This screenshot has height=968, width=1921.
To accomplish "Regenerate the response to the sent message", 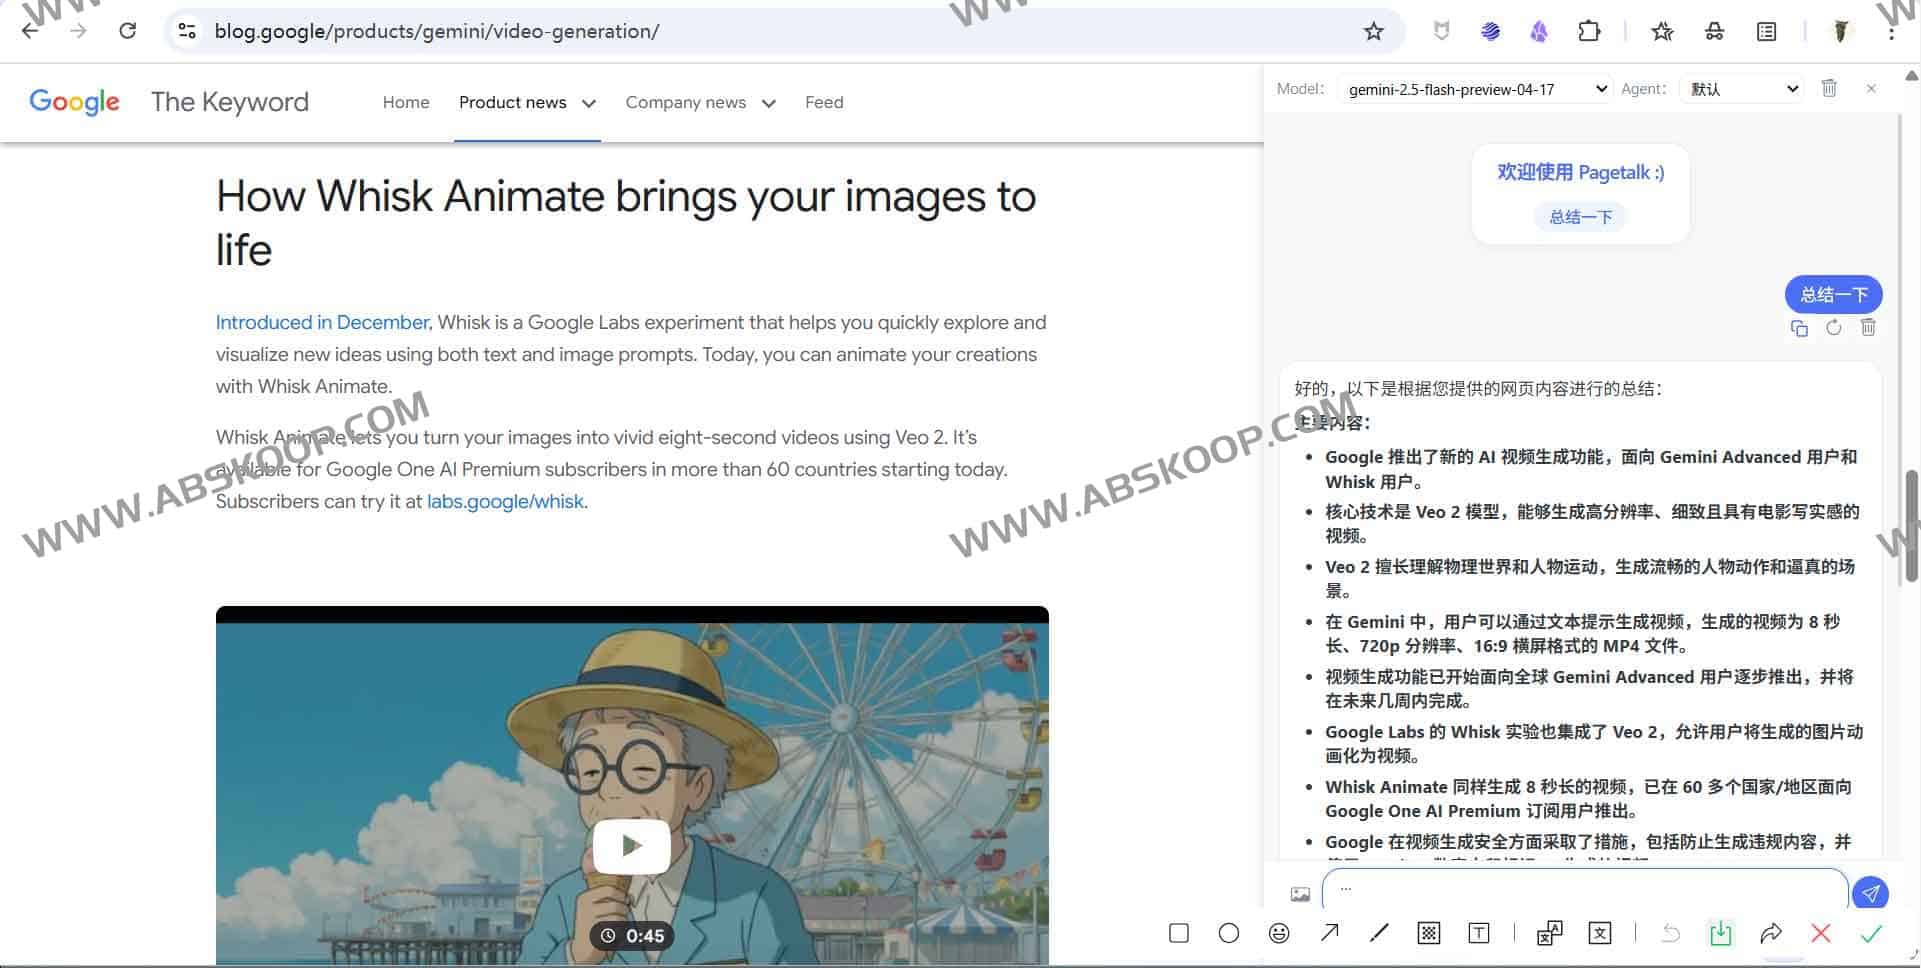I will click(1833, 328).
